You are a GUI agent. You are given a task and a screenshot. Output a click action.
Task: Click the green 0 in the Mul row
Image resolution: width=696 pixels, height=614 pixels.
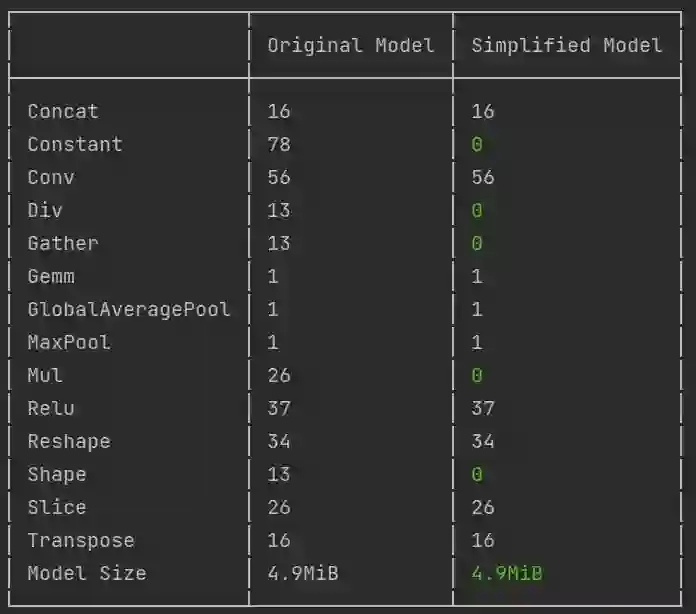[477, 375]
